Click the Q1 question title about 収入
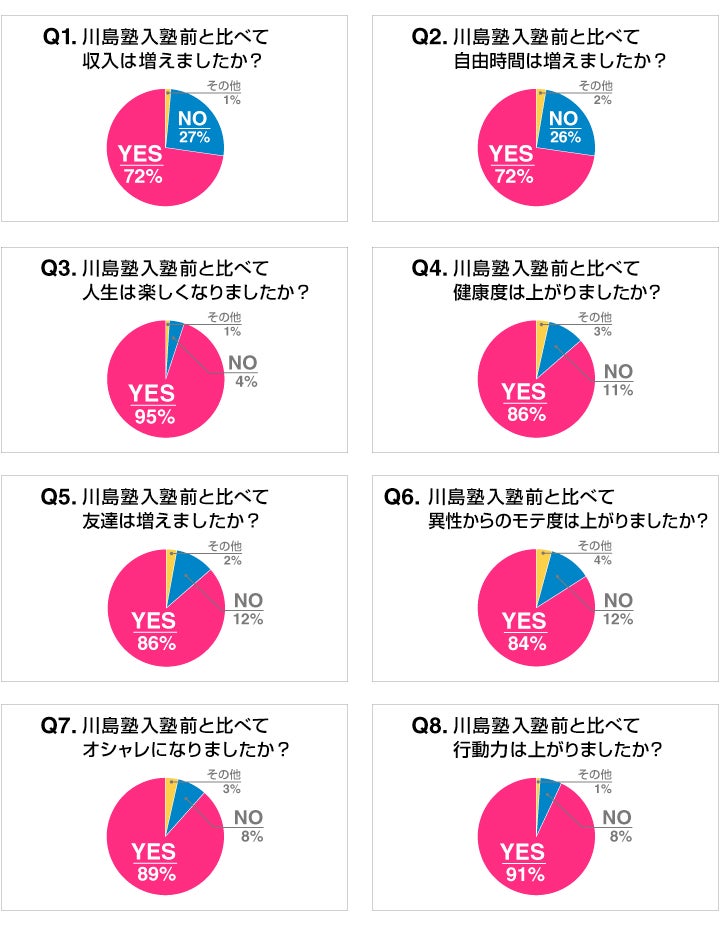Viewport: 720px width, 928px height. click(156, 49)
